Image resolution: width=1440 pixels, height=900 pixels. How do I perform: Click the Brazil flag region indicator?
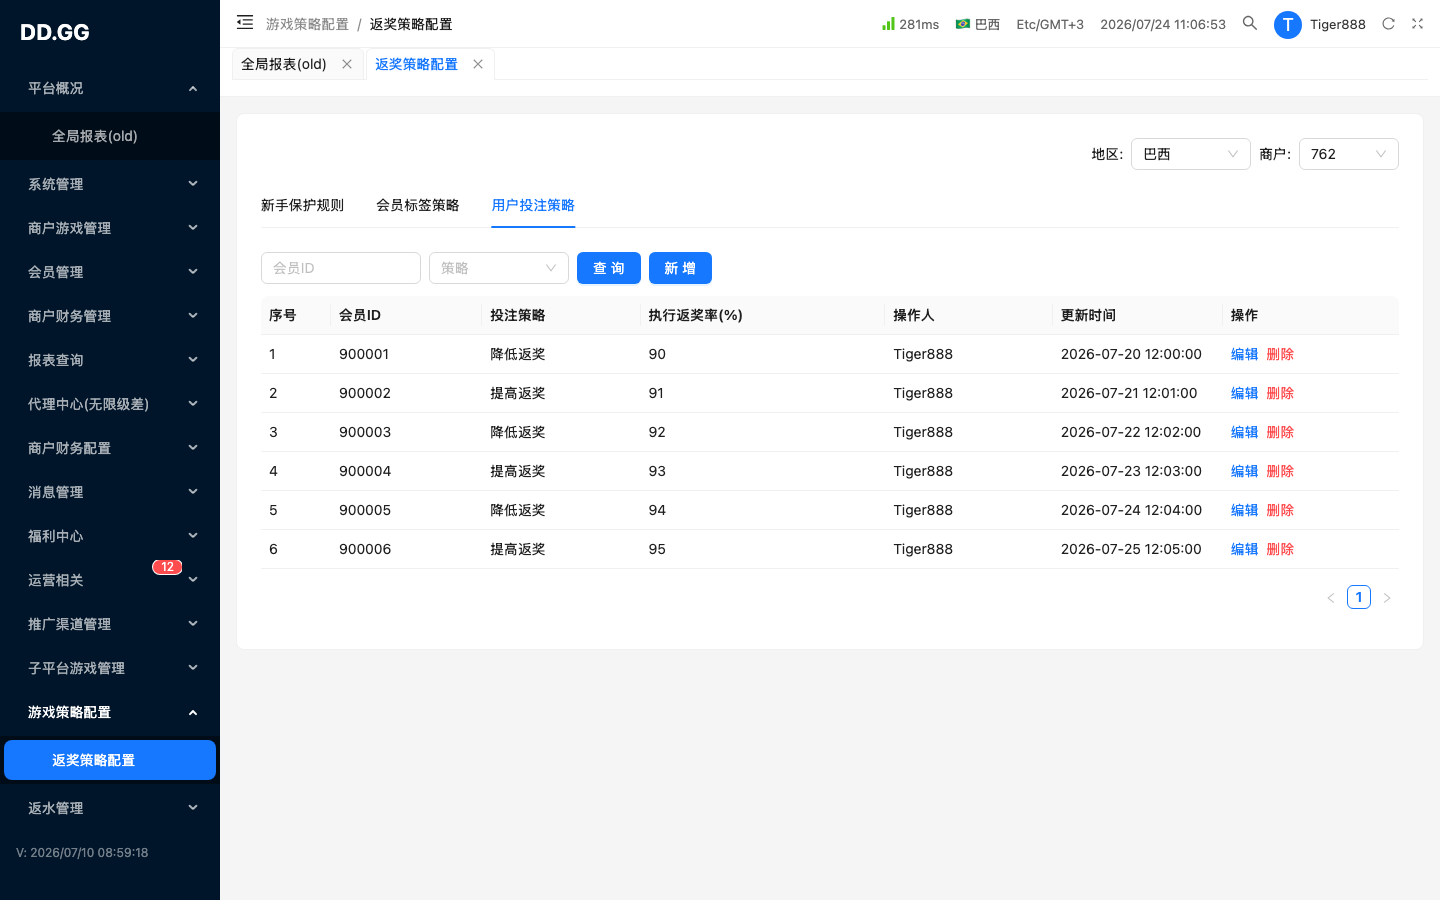point(977,24)
